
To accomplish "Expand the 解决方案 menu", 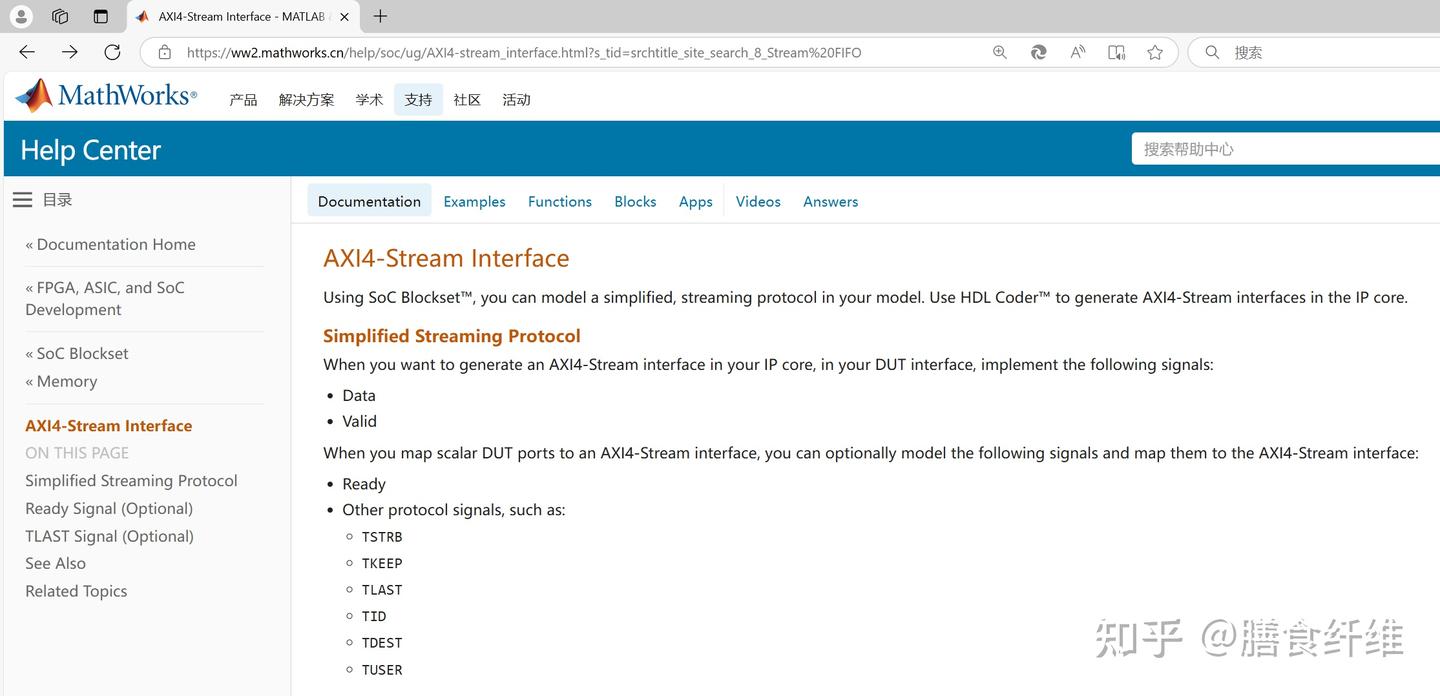I will 306,100.
